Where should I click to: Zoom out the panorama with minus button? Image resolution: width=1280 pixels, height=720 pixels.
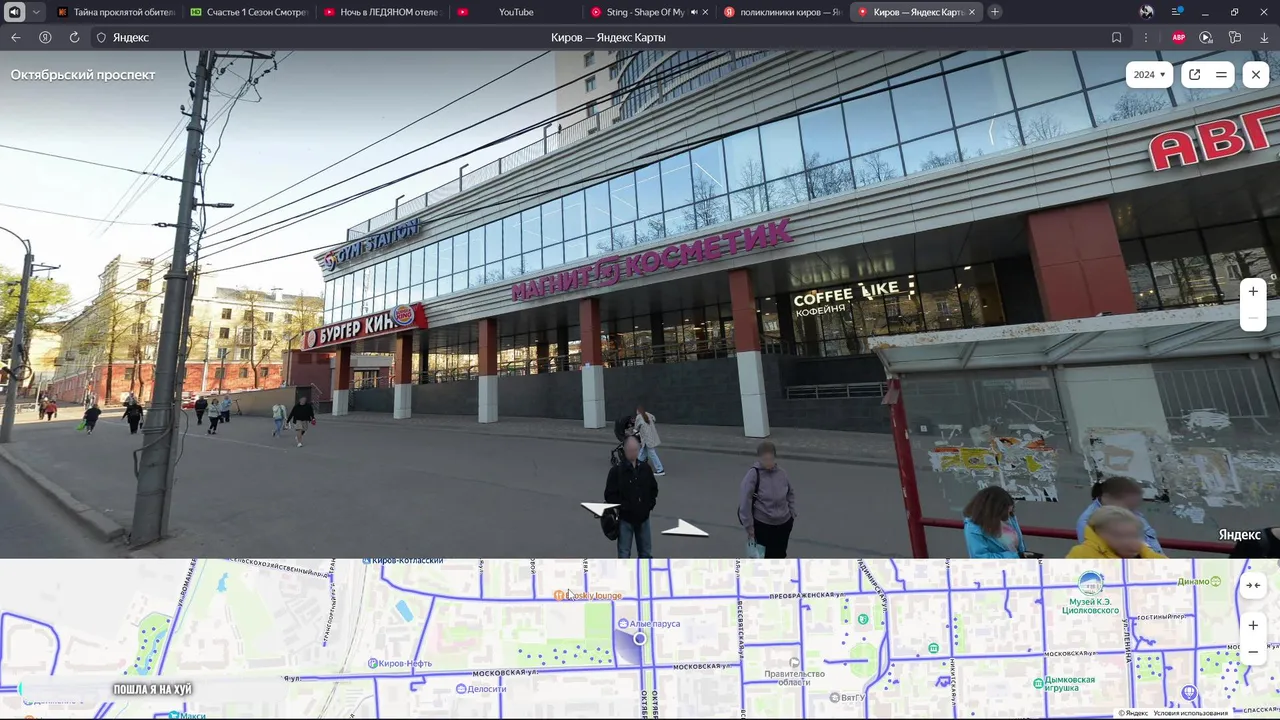(1253, 318)
